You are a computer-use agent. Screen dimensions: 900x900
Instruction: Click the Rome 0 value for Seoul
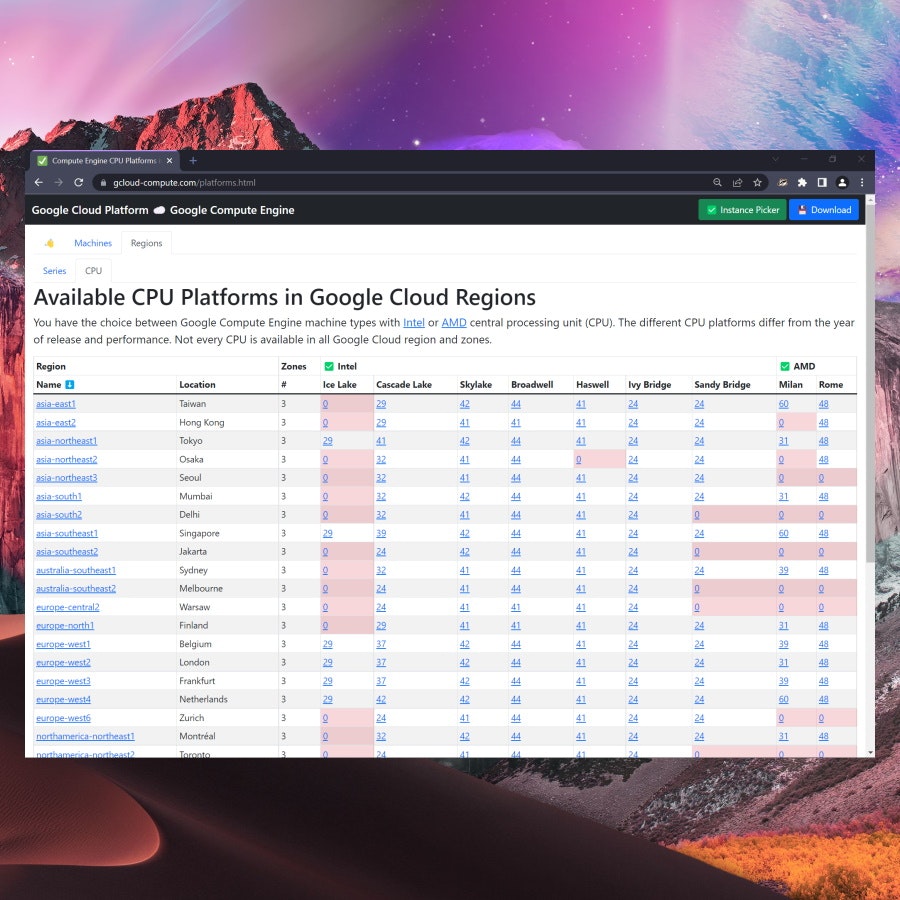tap(821, 478)
